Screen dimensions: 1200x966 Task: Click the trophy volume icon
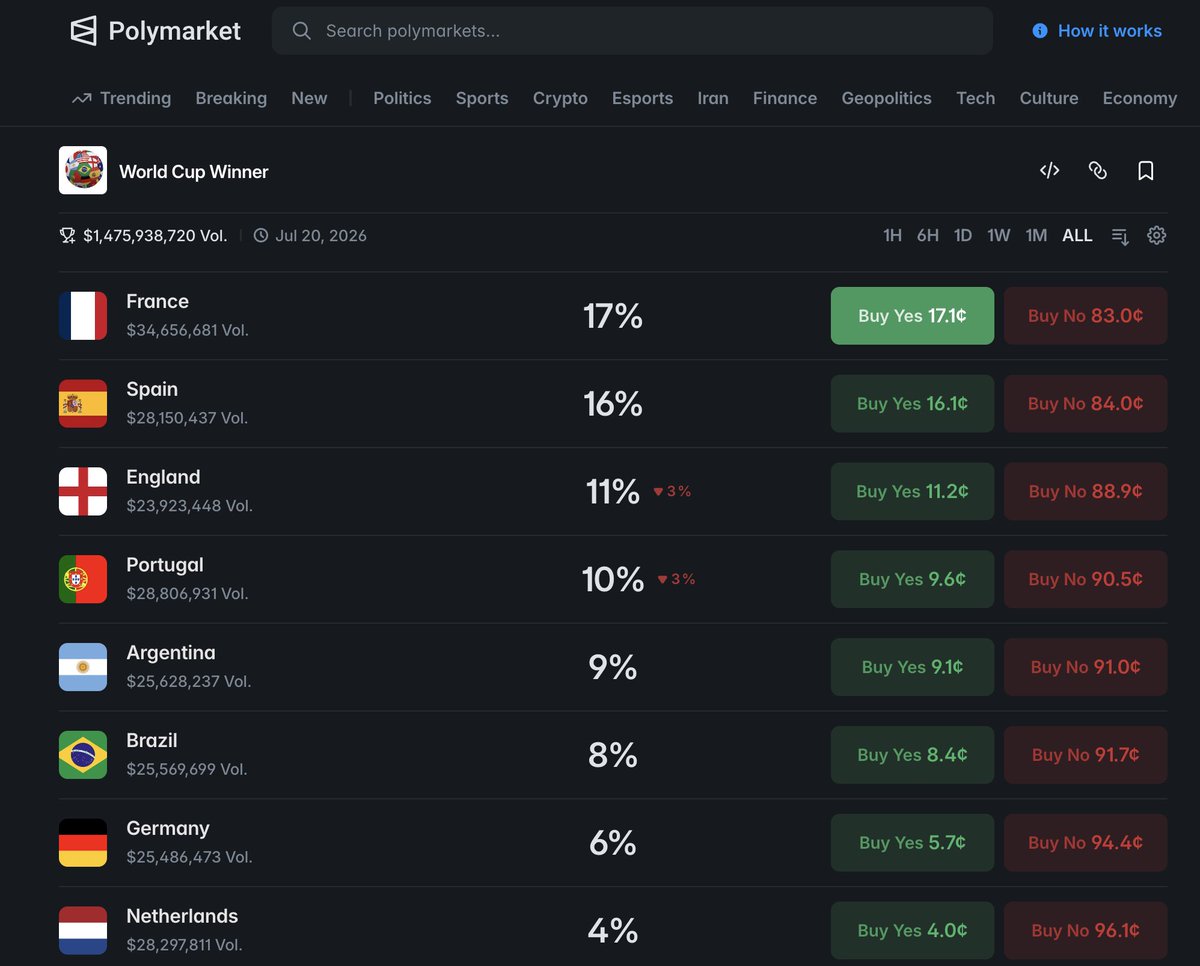tap(67, 236)
